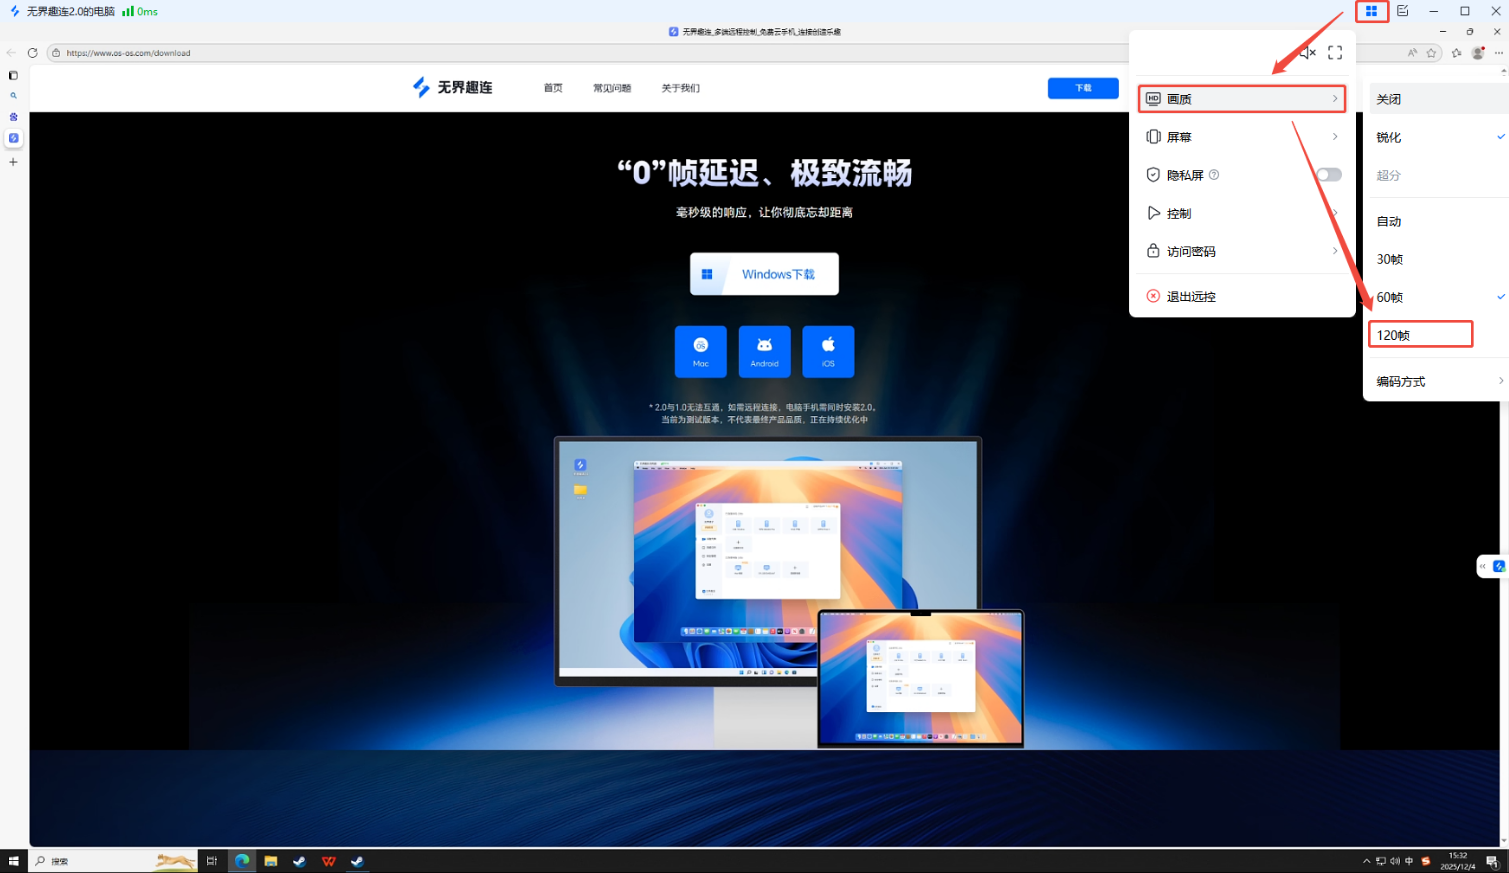Open the 常见问题 FAQ link
The height and width of the screenshot is (873, 1509).
point(612,88)
